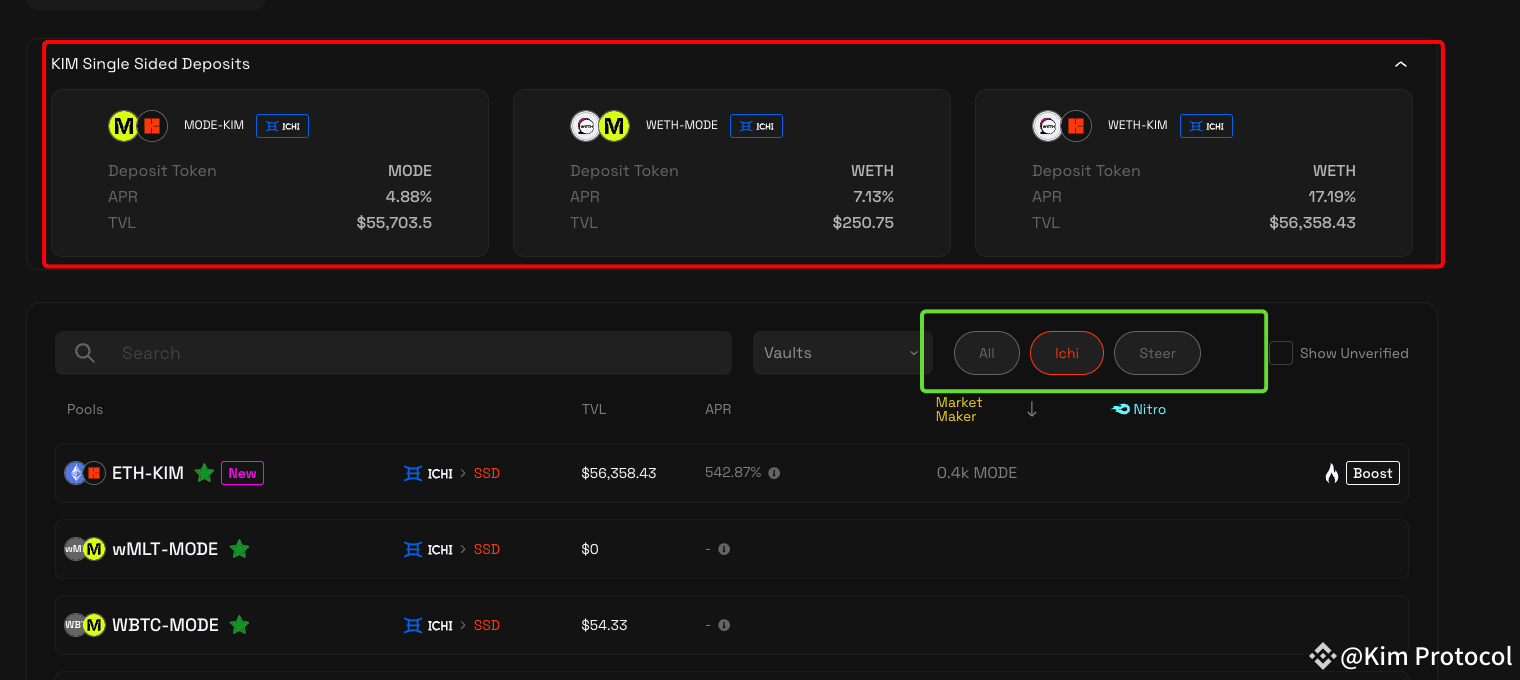This screenshot has width=1520, height=680.
Task: Click the APR info icon for ETH-KIM
Action: pos(774,473)
